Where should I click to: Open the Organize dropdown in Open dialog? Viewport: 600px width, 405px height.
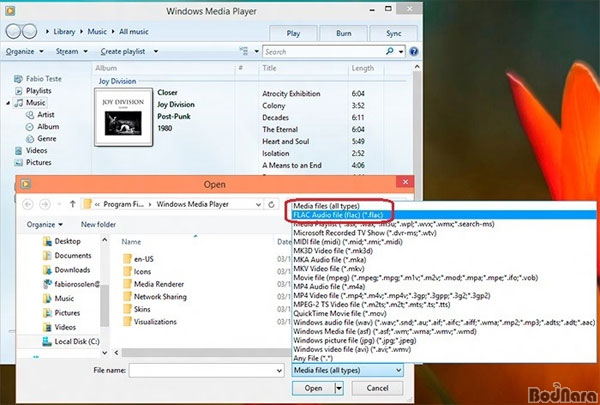pyautogui.click(x=45, y=224)
